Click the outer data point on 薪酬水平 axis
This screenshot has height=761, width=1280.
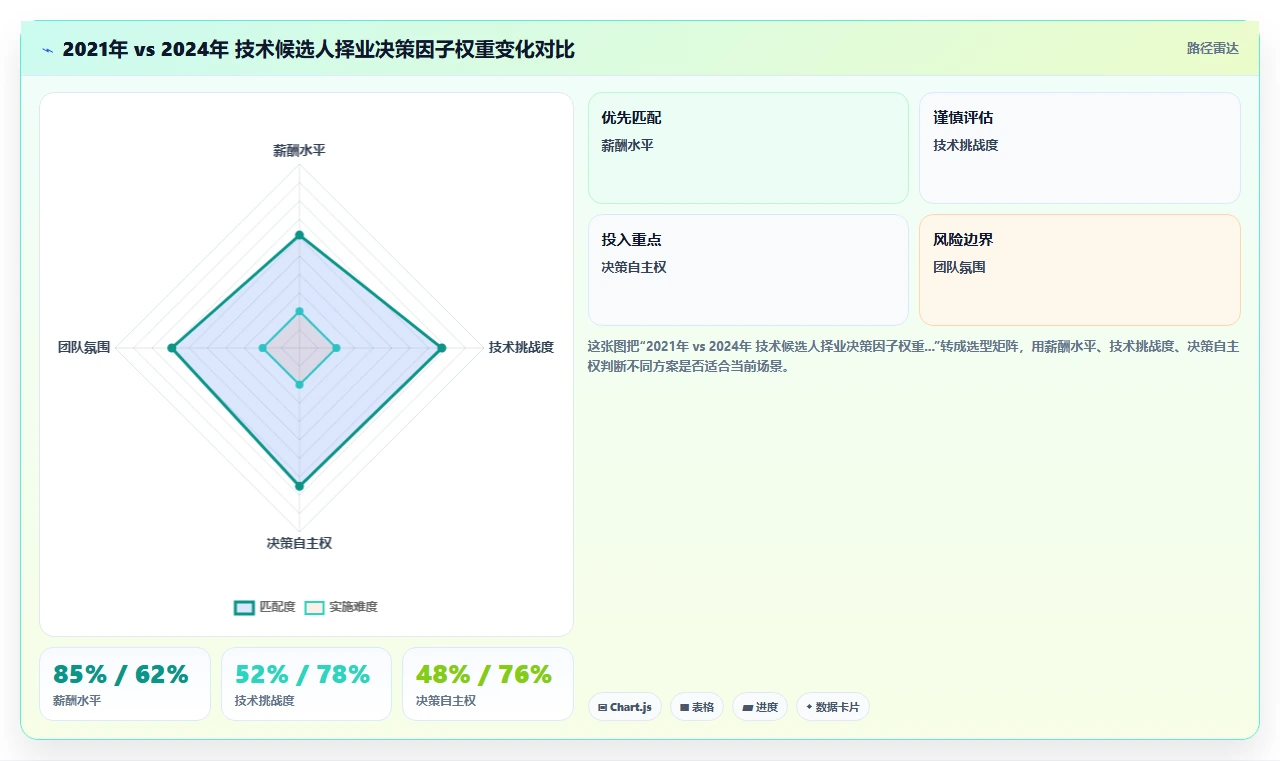pos(299,236)
